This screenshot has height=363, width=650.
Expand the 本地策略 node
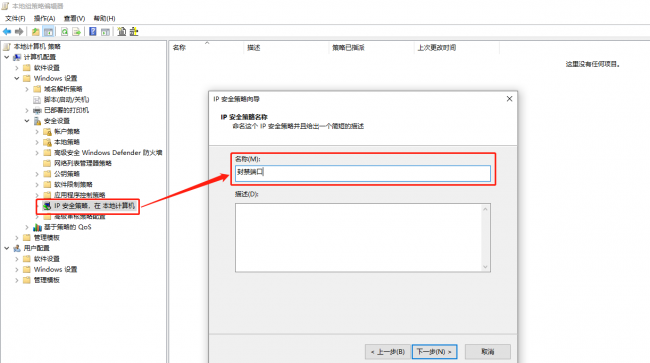37,142
